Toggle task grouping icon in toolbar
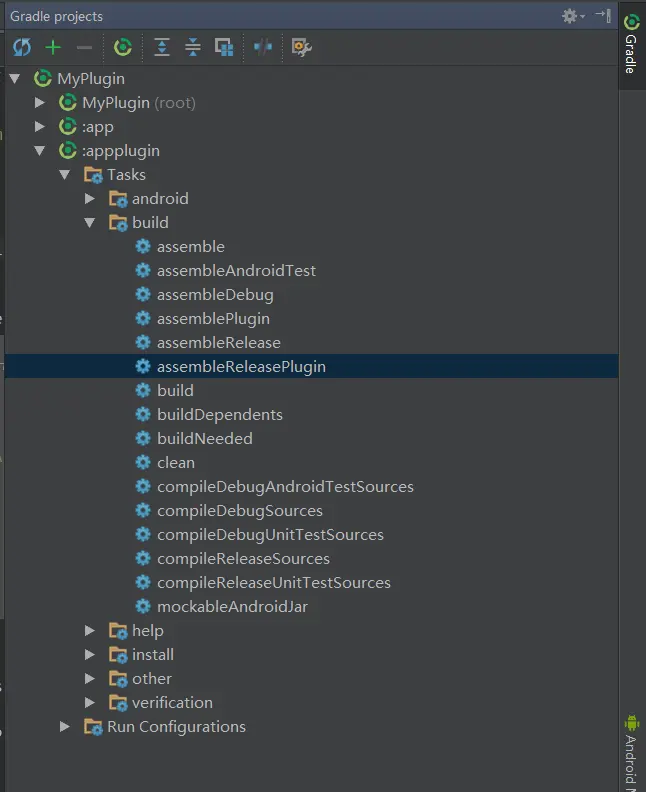 (x=224, y=47)
